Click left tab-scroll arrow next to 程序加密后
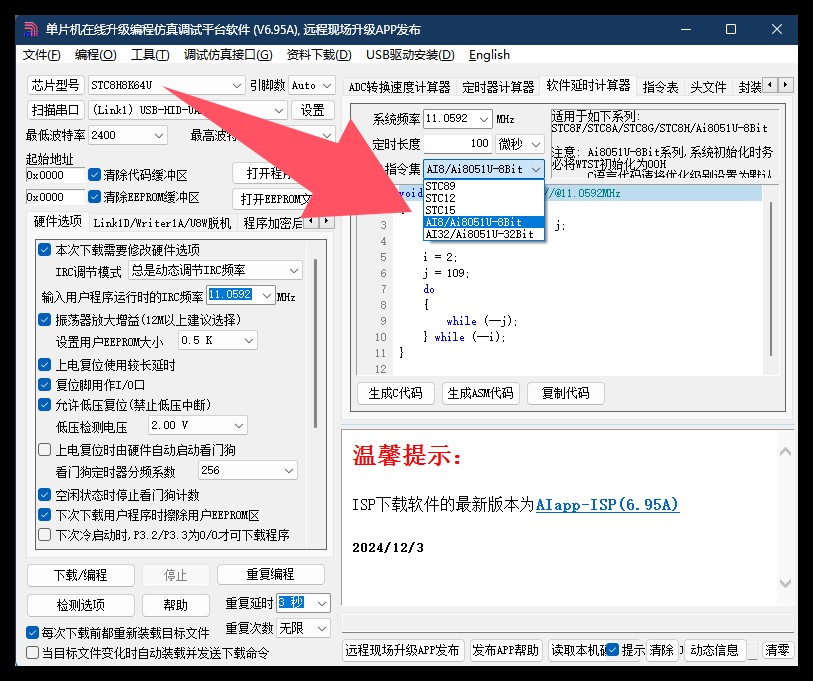This screenshot has height=681, width=813. (x=311, y=221)
